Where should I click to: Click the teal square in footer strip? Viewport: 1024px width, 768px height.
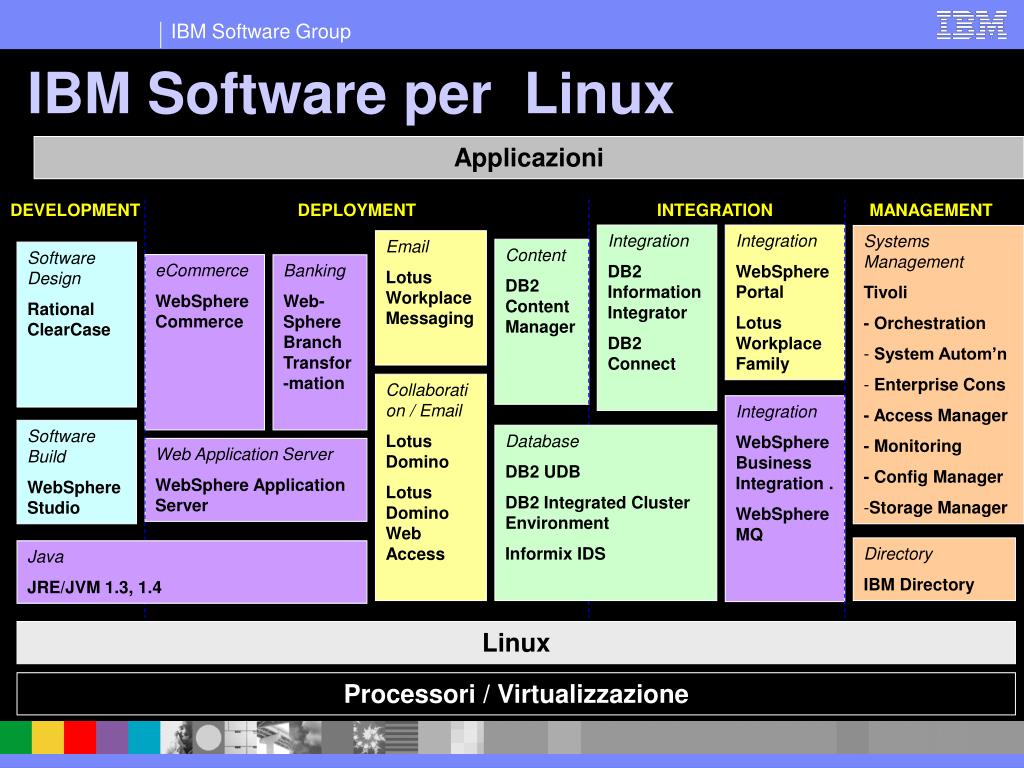(144, 737)
